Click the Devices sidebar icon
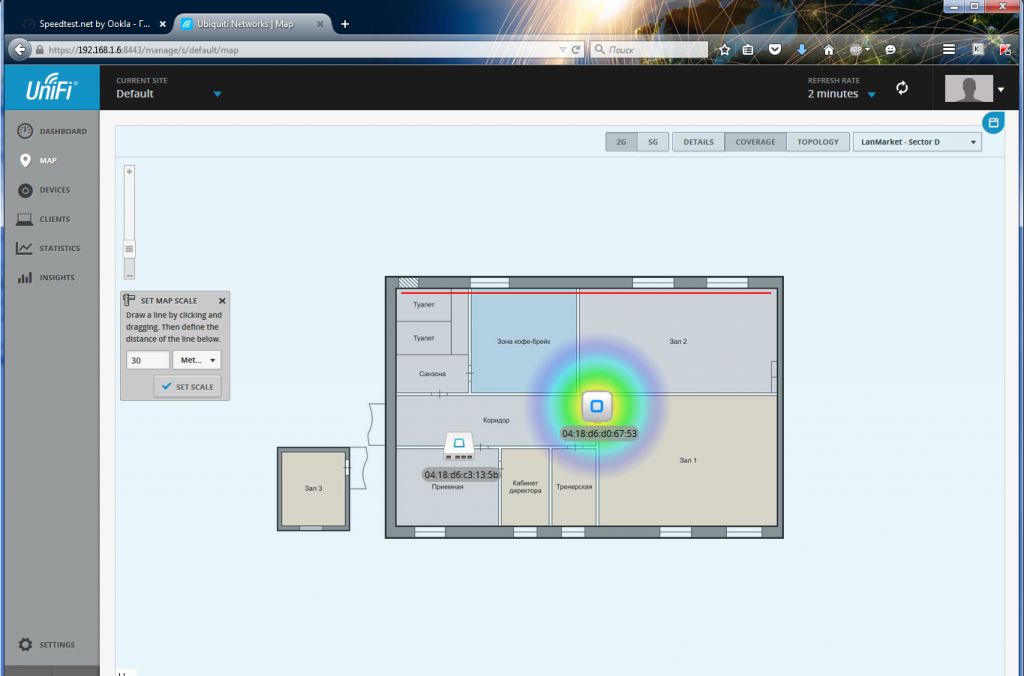The width and height of the screenshot is (1024, 676). (26, 190)
